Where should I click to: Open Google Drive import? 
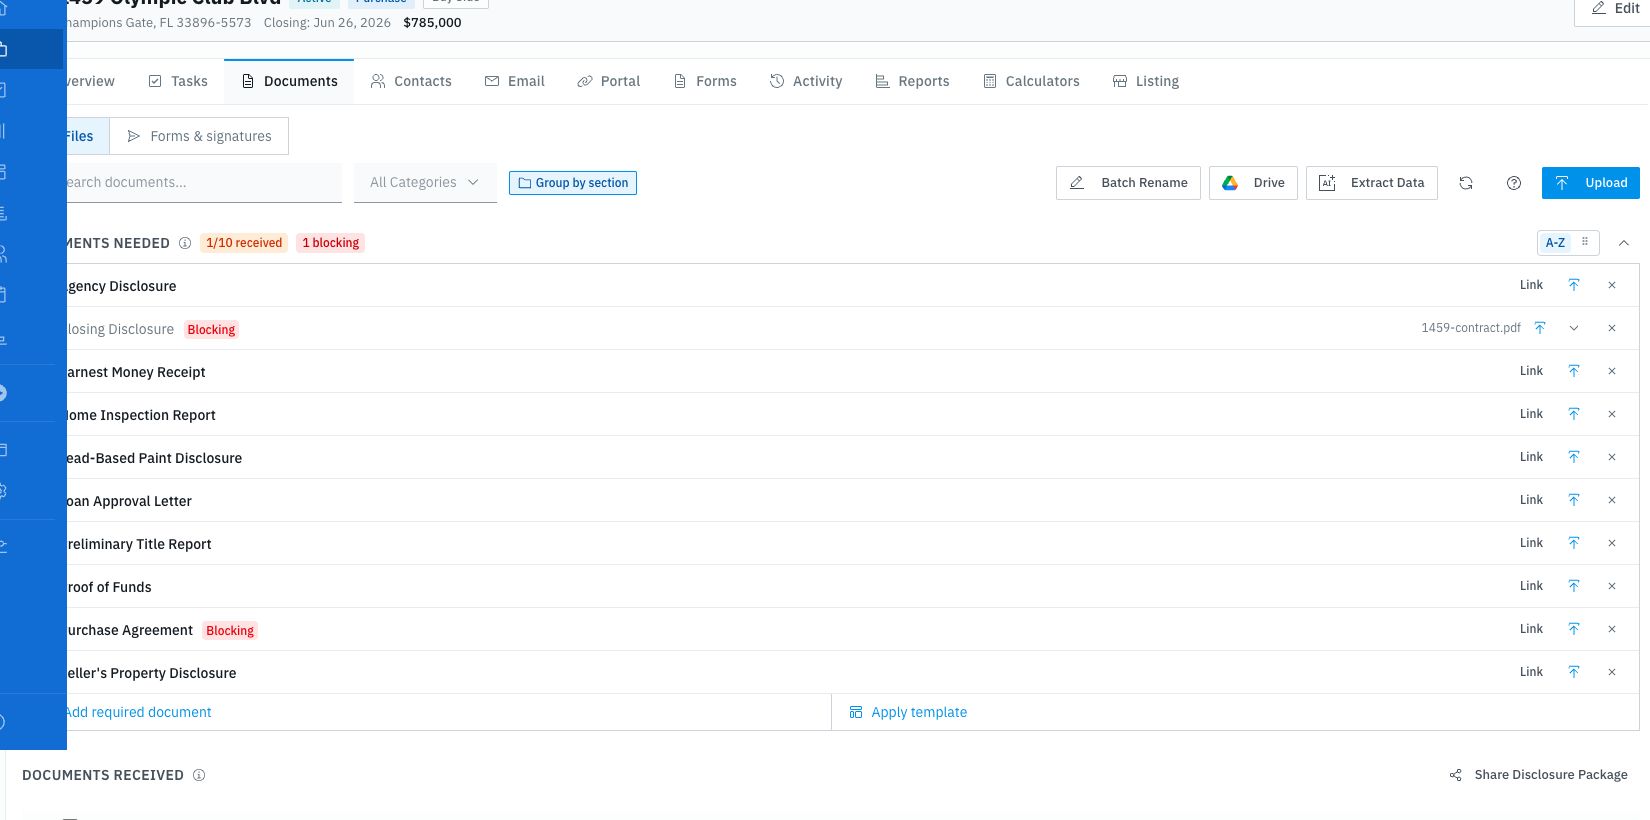[x=1253, y=183]
